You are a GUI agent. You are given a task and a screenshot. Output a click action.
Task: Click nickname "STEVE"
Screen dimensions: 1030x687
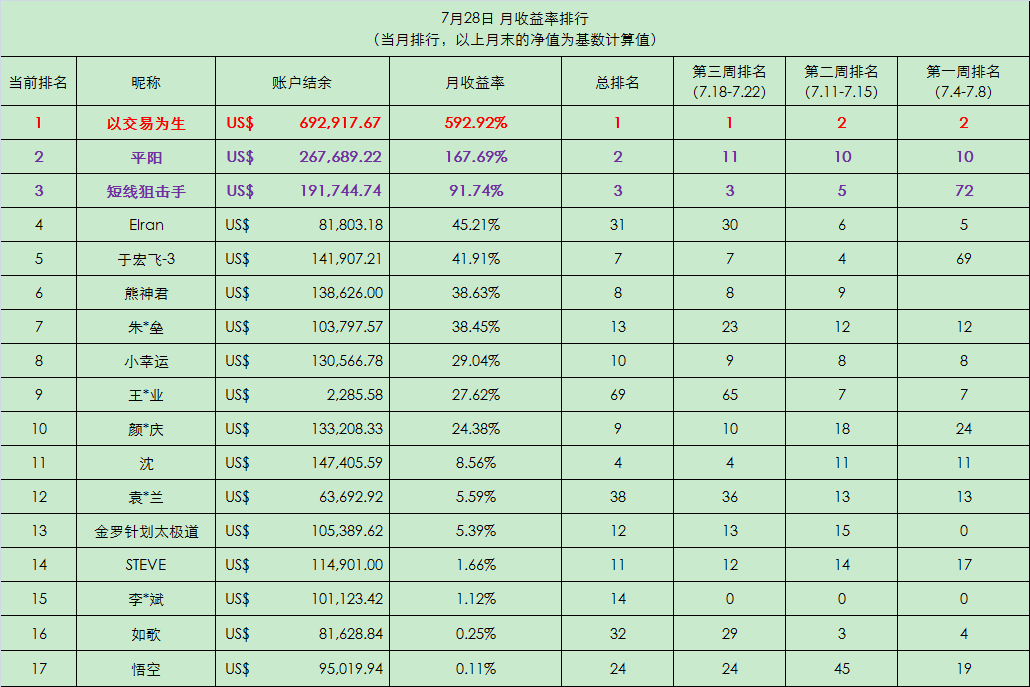pyautogui.click(x=146, y=565)
